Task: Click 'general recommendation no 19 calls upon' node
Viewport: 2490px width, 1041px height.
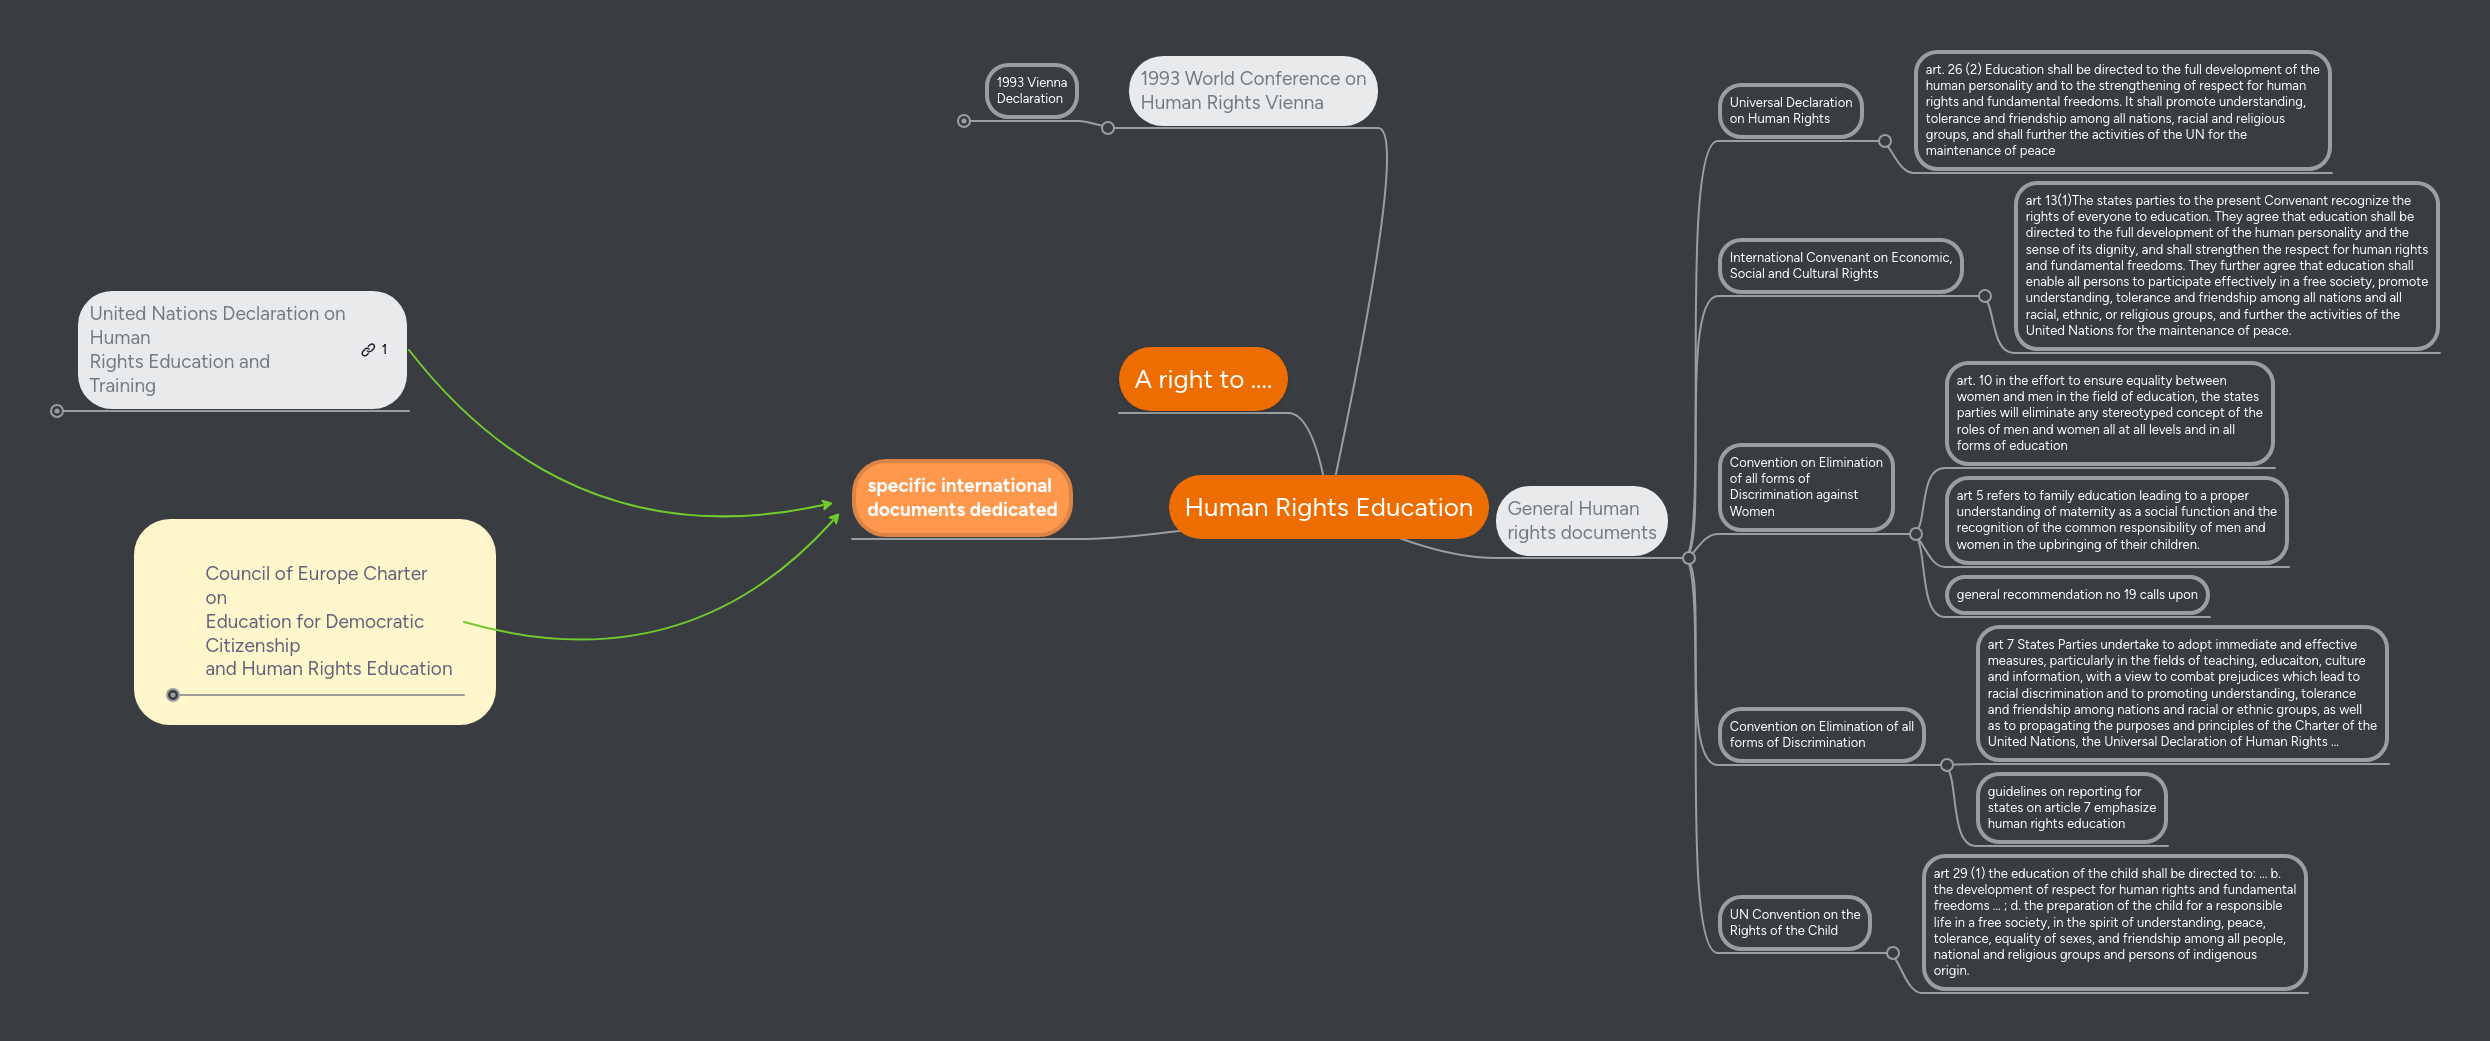Action: (2076, 595)
